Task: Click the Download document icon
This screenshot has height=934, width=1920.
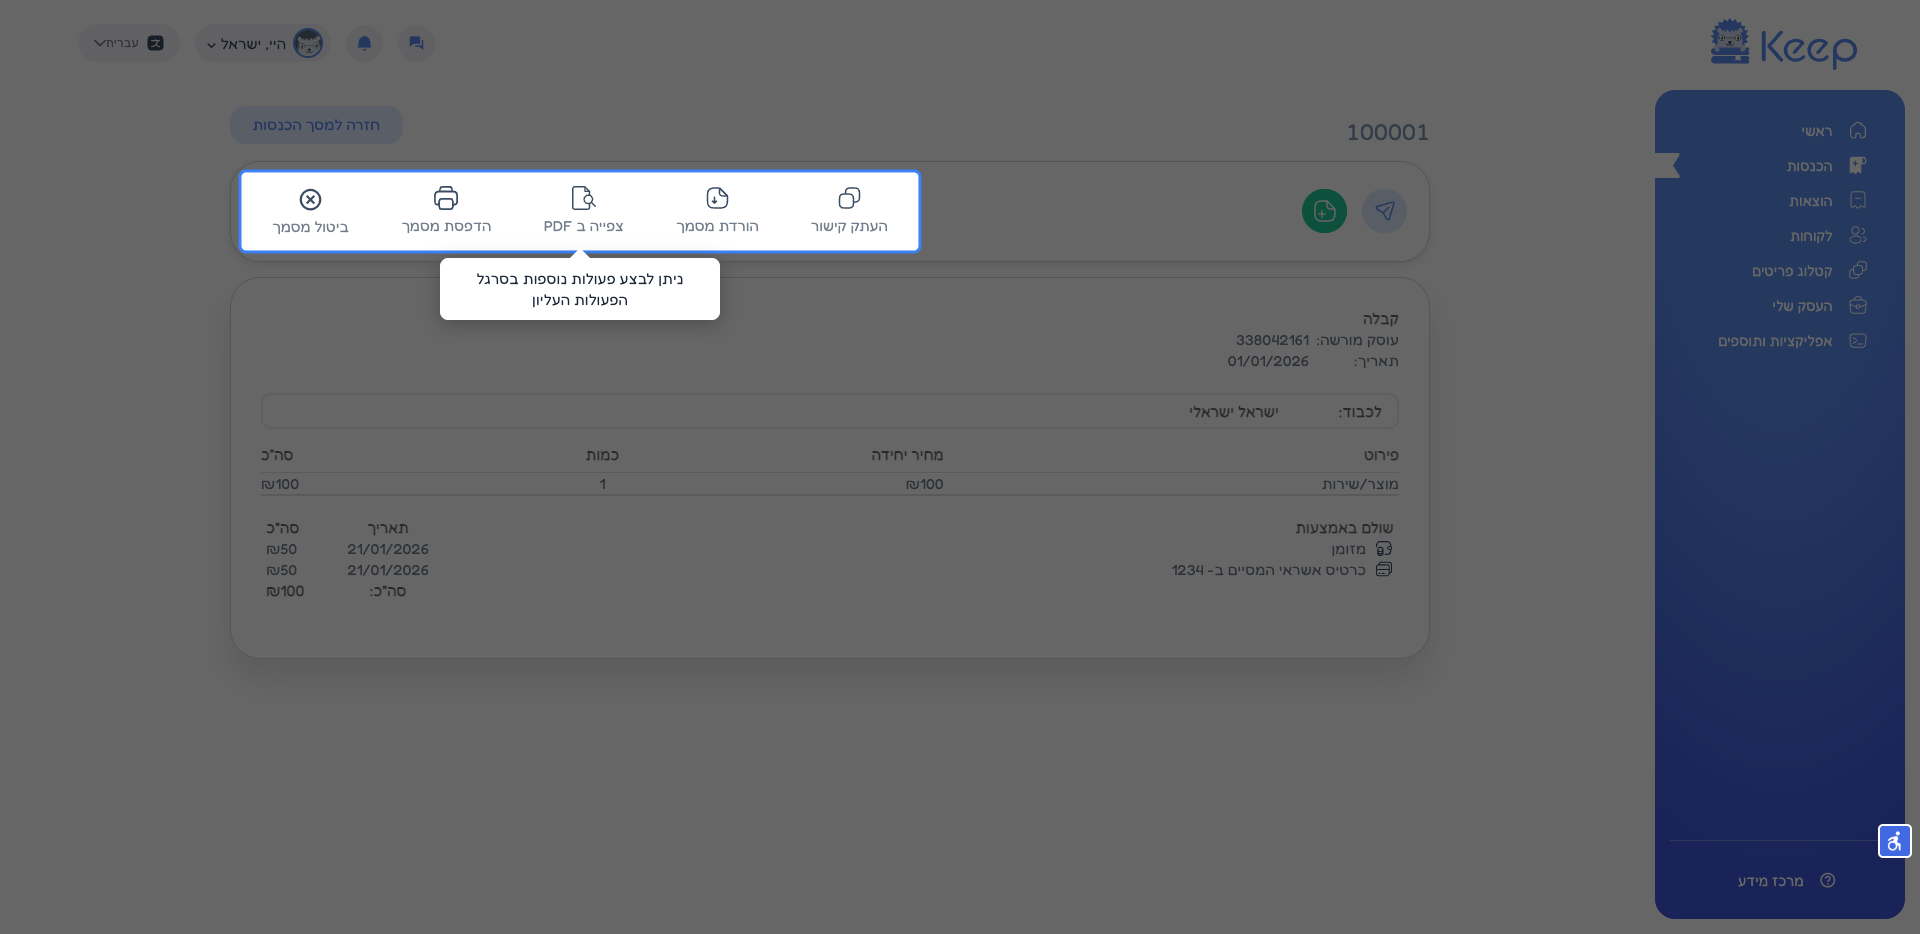Action: tap(717, 199)
